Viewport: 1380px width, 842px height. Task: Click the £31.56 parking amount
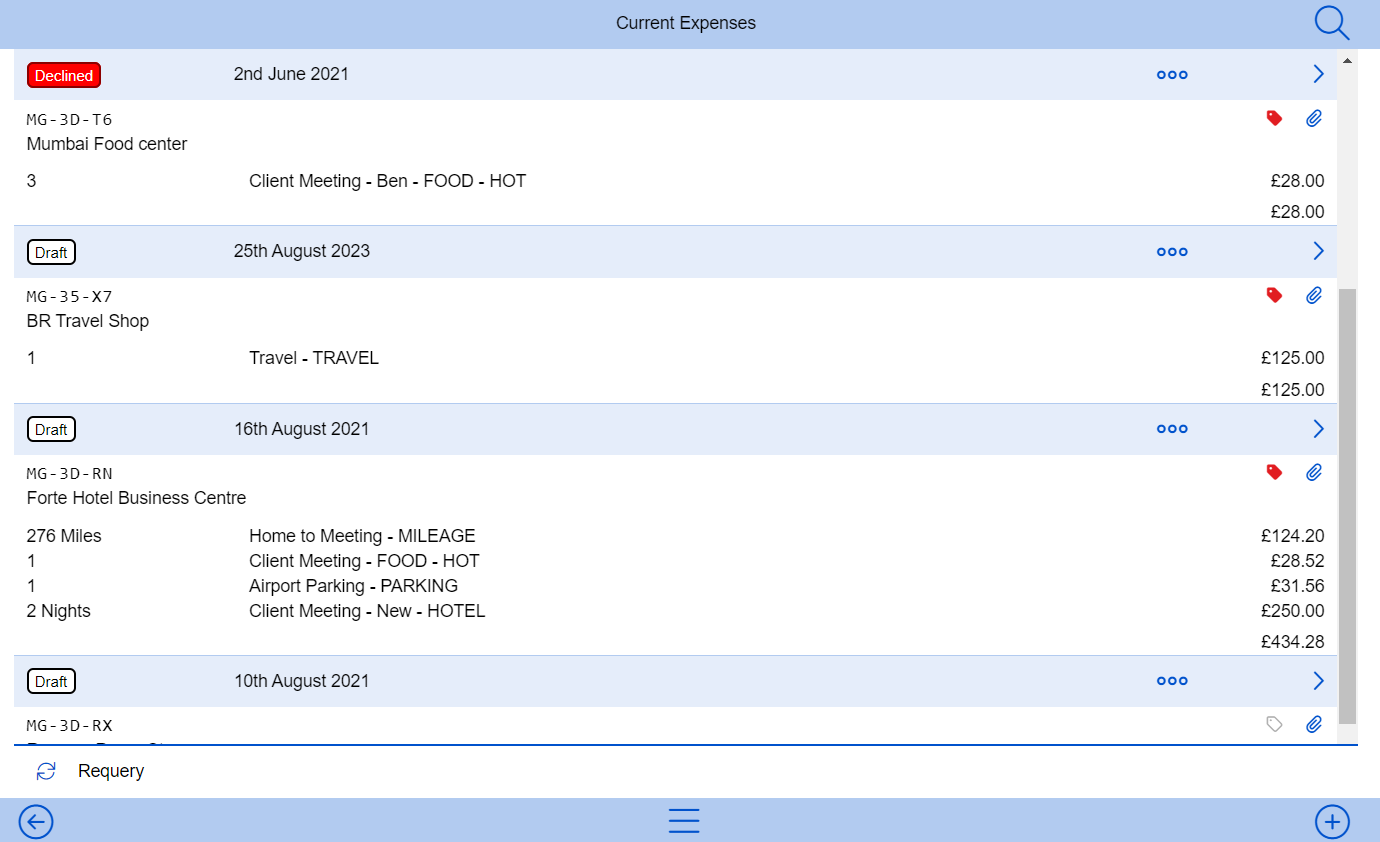[1298, 586]
